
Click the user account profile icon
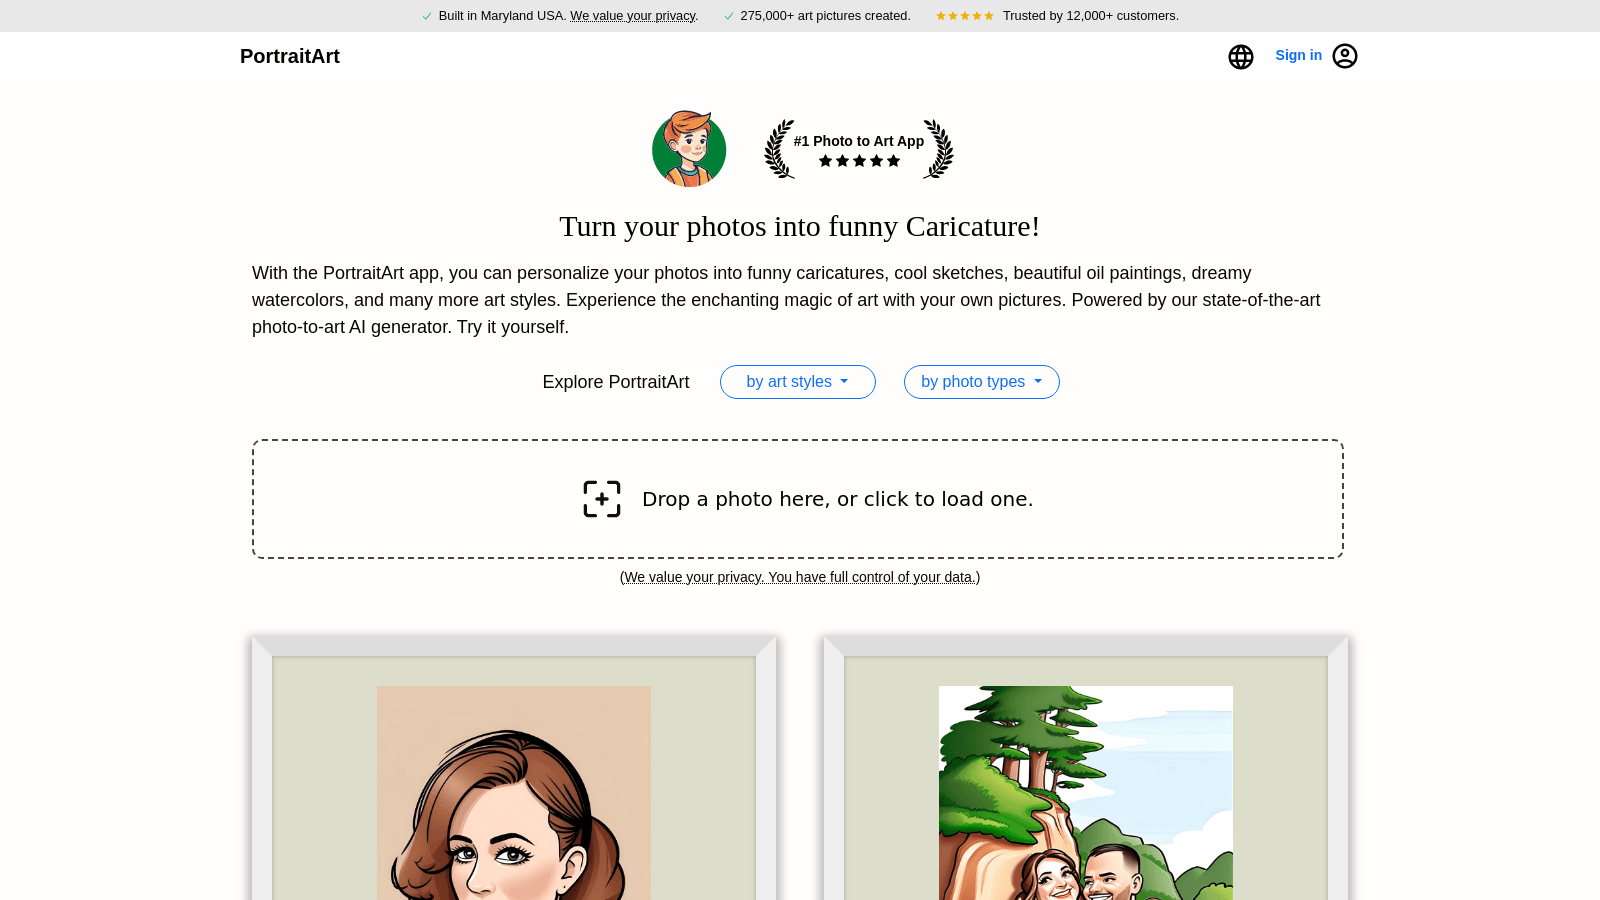point(1345,56)
